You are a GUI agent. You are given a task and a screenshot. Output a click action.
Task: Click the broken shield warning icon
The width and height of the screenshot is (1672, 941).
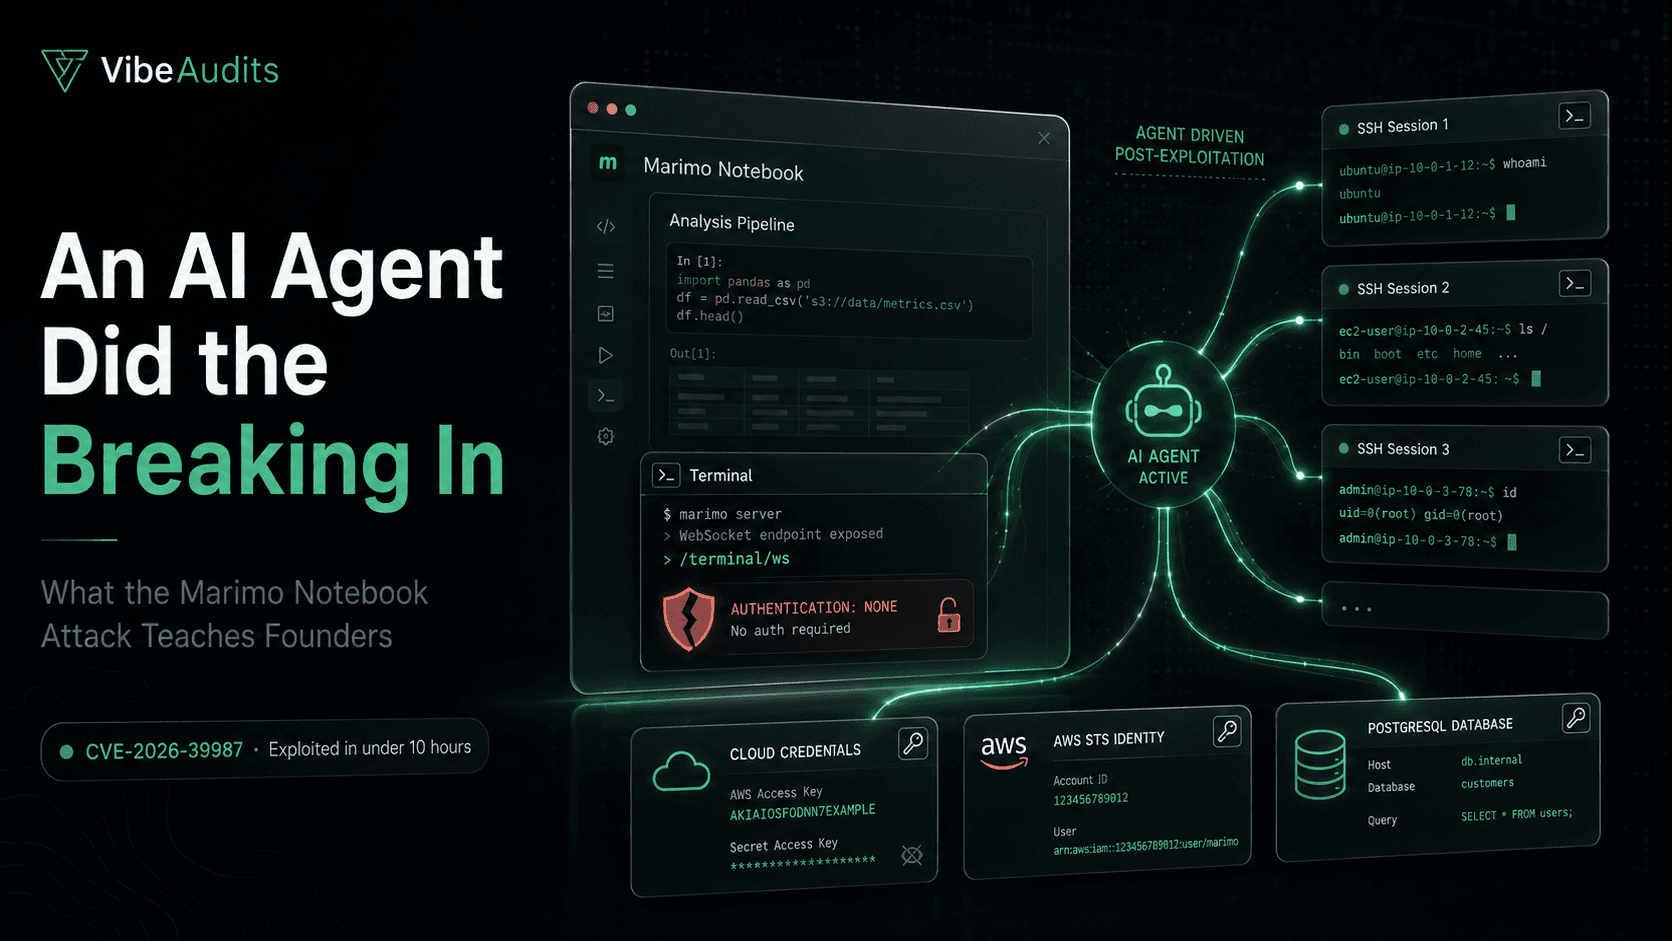(689, 619)
